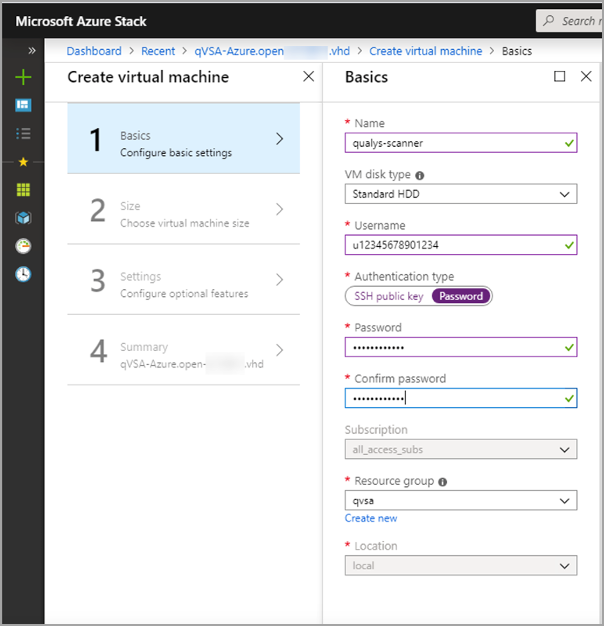This screenshot has height=626, width=604.
Task: Click the green plus create resource icon
Action: [23, 77]
